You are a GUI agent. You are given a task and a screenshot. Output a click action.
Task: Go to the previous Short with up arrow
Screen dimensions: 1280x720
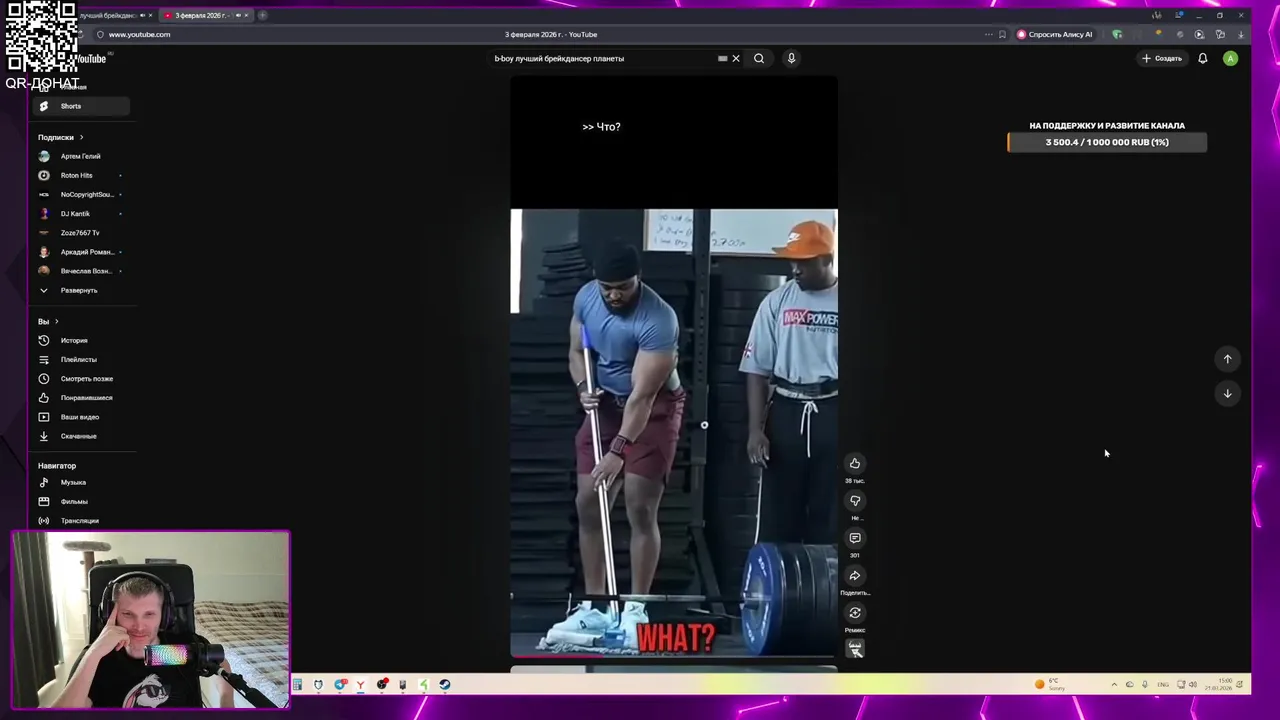click(x=1227, y=359)
